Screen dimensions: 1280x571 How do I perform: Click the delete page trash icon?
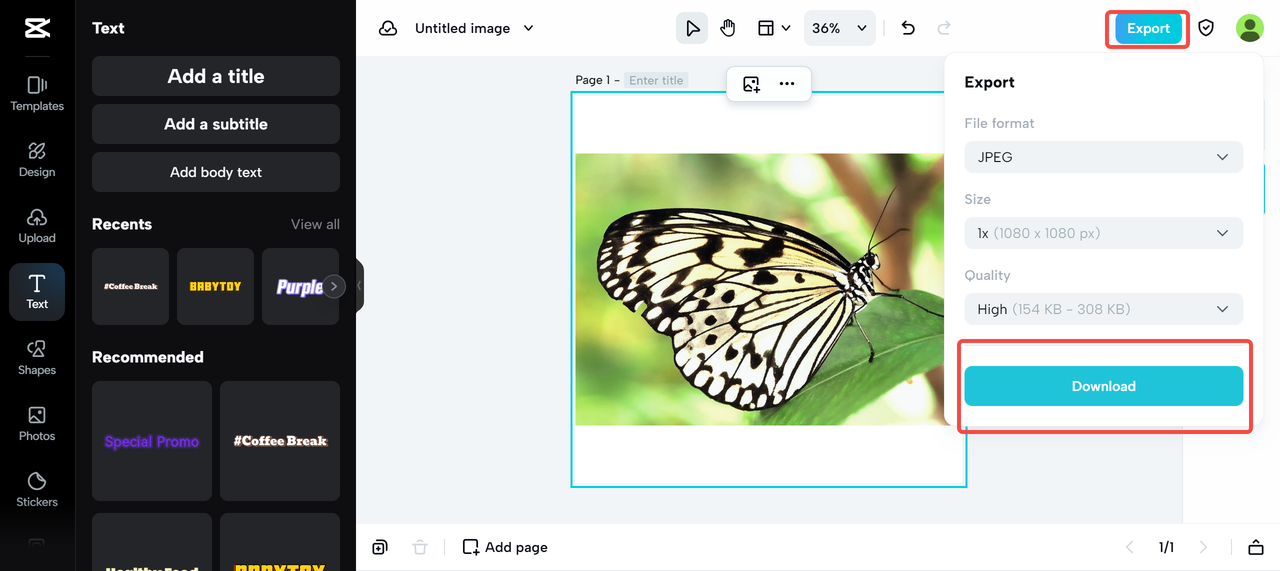(x=420, y=547)
